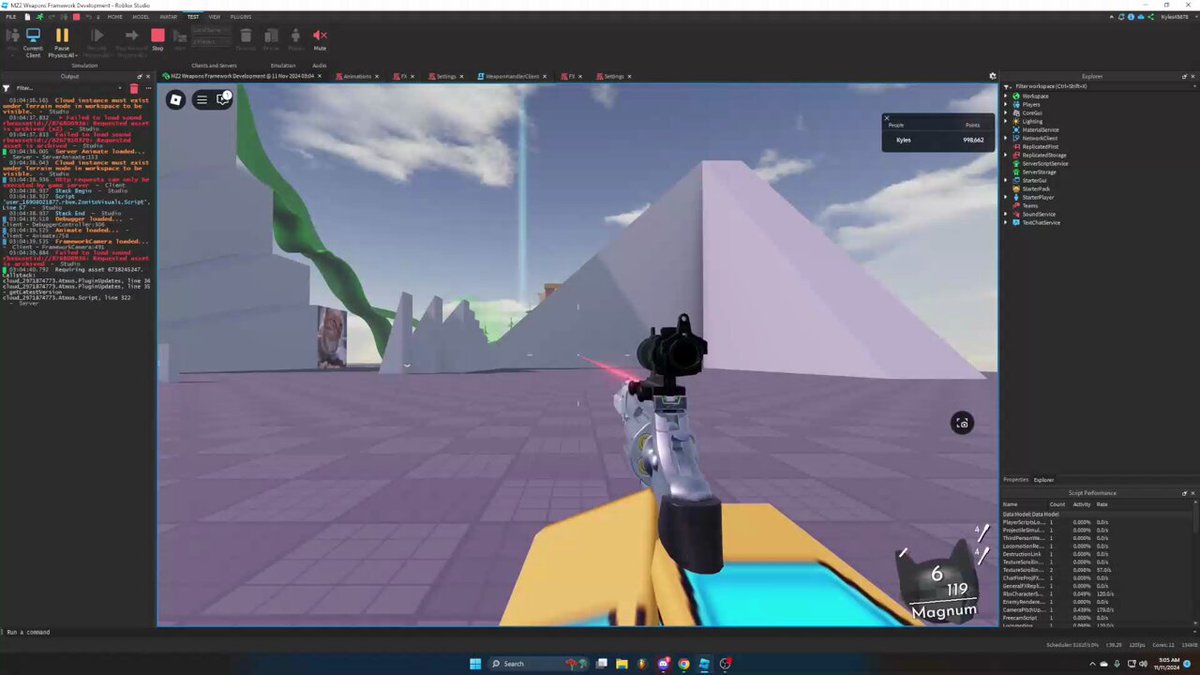The height and width of the screenshot is (675, 1200).
Task: Click the Count column header in Script Performance
Action: tap(1057, 504)
